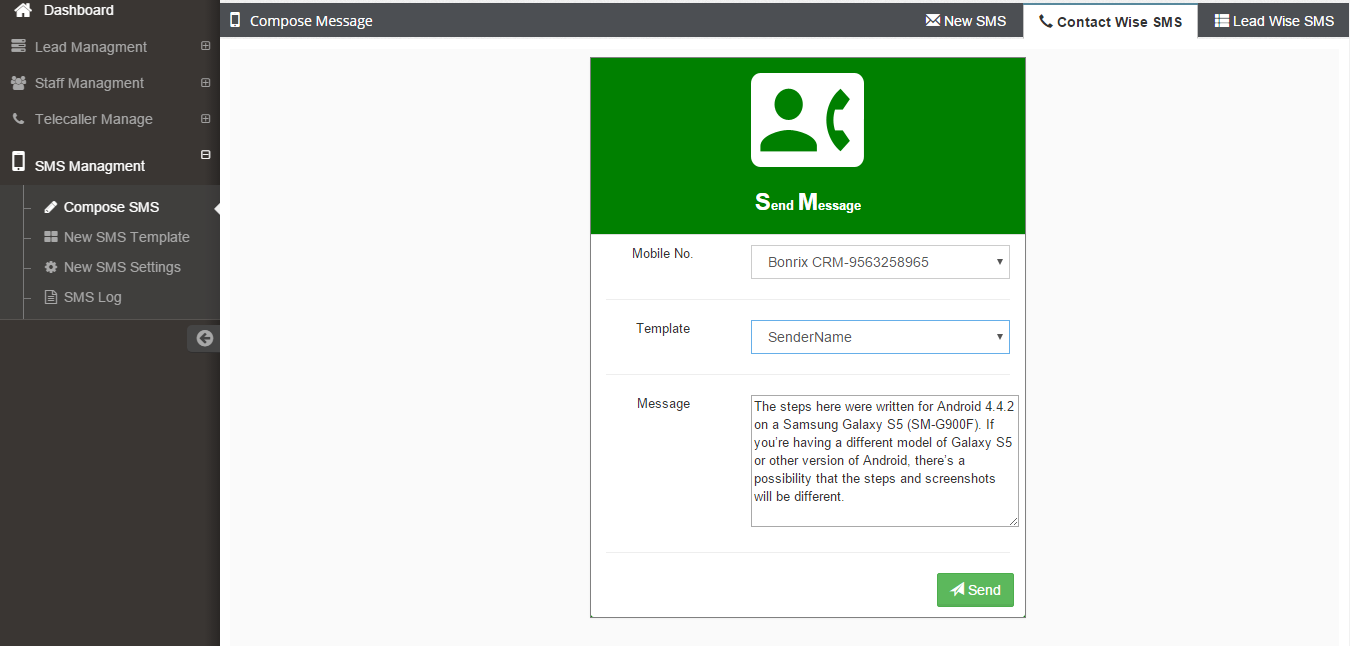
Task: Click the Compose SMS pencil icon
Action: pos(51,207)
